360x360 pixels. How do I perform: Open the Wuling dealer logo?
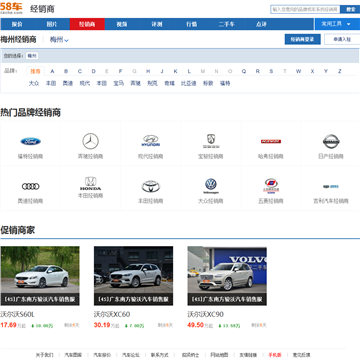[x=271, y=186]
